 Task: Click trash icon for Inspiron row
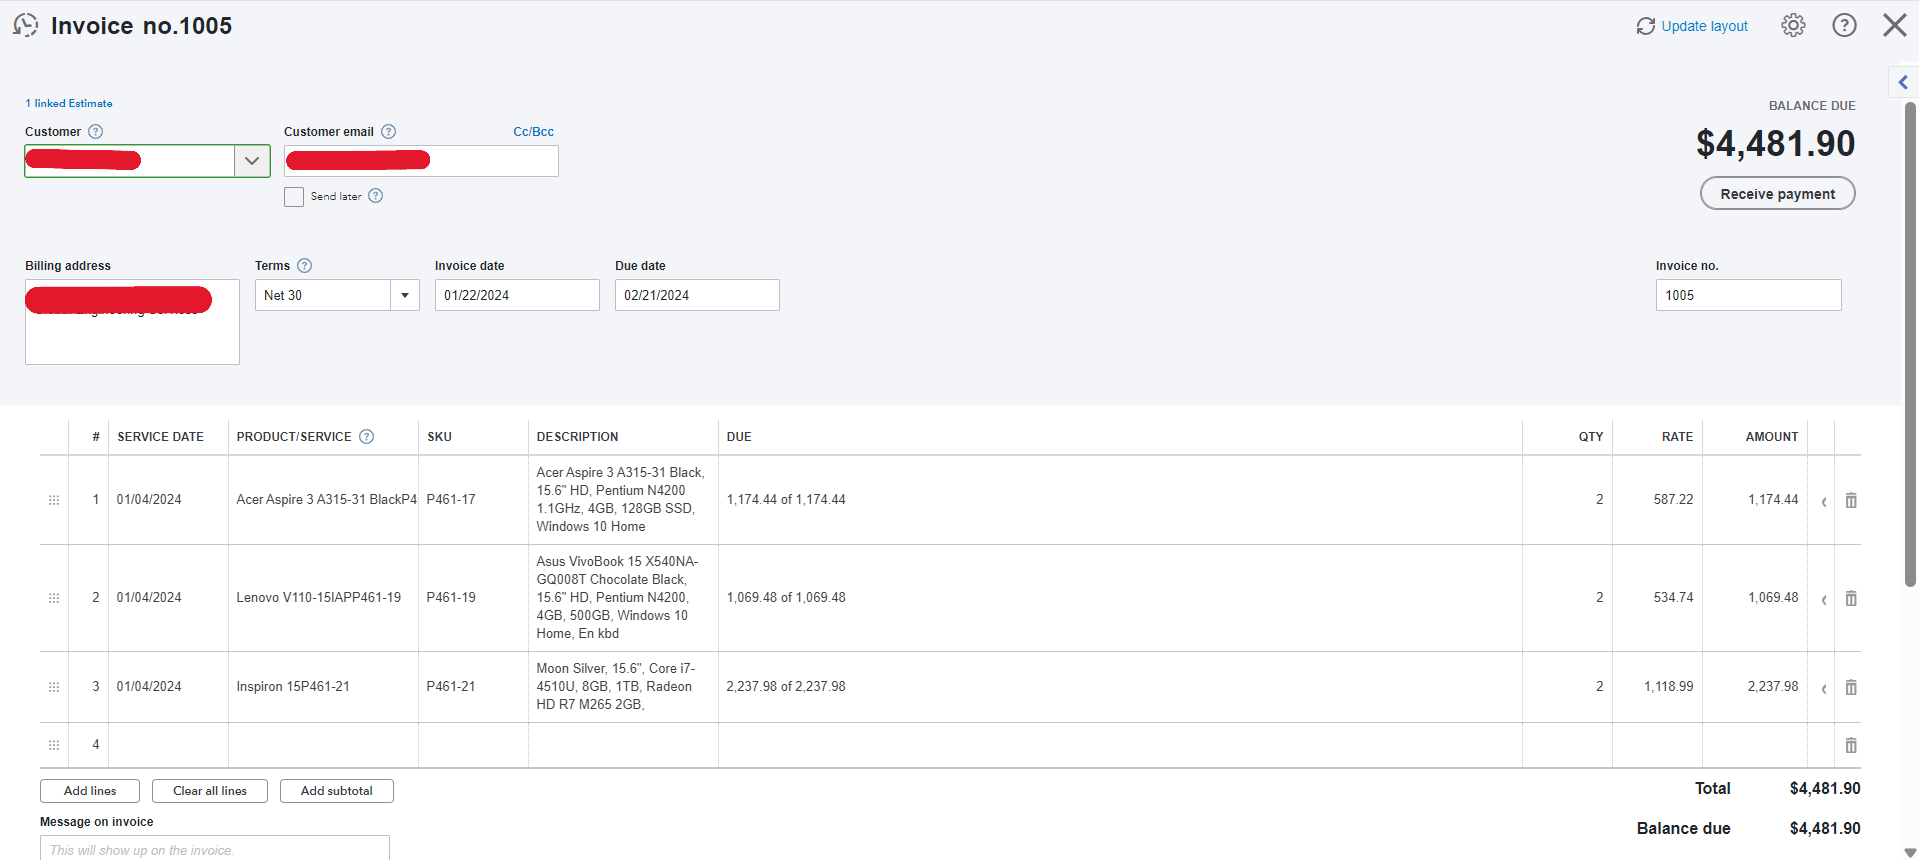click(x=1851, y=687)
